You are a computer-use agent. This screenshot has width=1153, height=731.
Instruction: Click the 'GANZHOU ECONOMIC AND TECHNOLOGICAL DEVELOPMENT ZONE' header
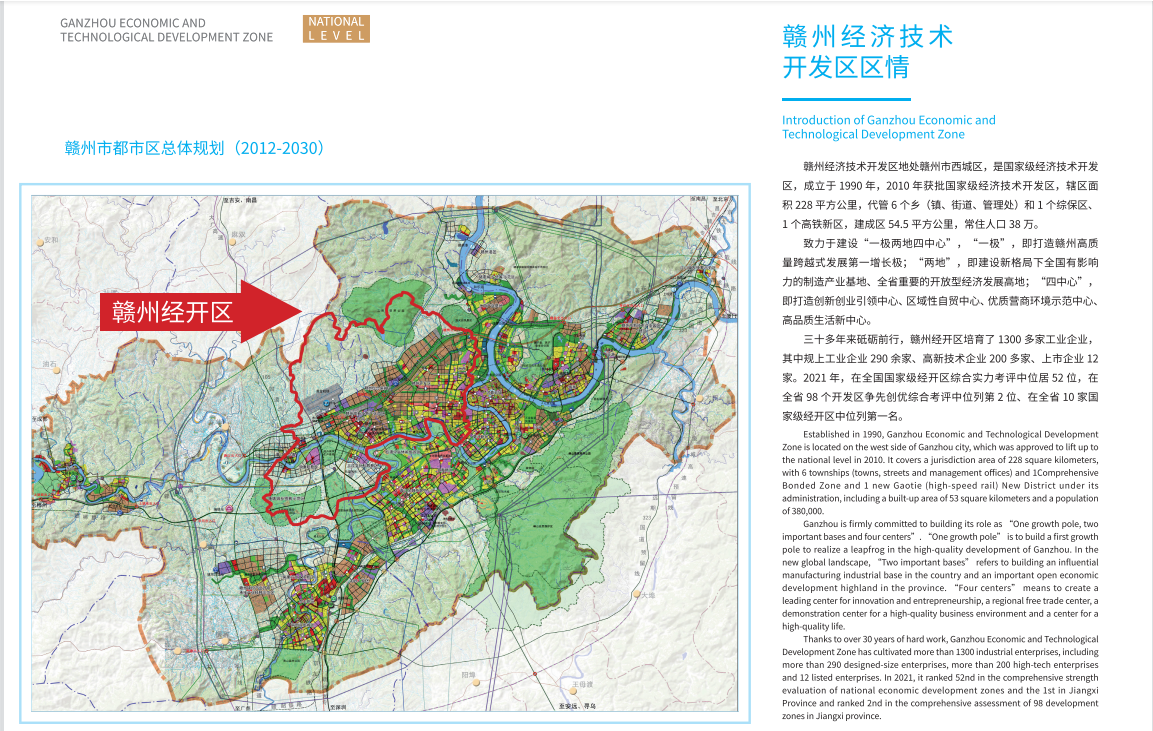pyautogui.click(x=166, y=30)
